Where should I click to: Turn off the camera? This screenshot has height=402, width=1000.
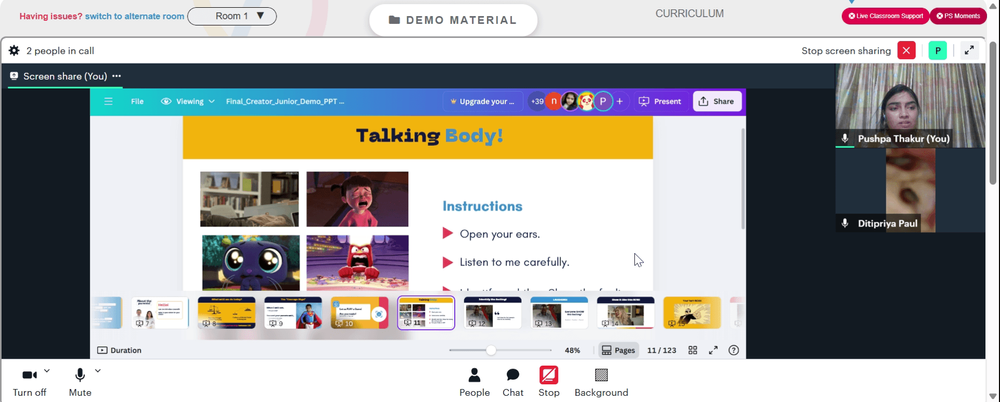pos(30,383)
